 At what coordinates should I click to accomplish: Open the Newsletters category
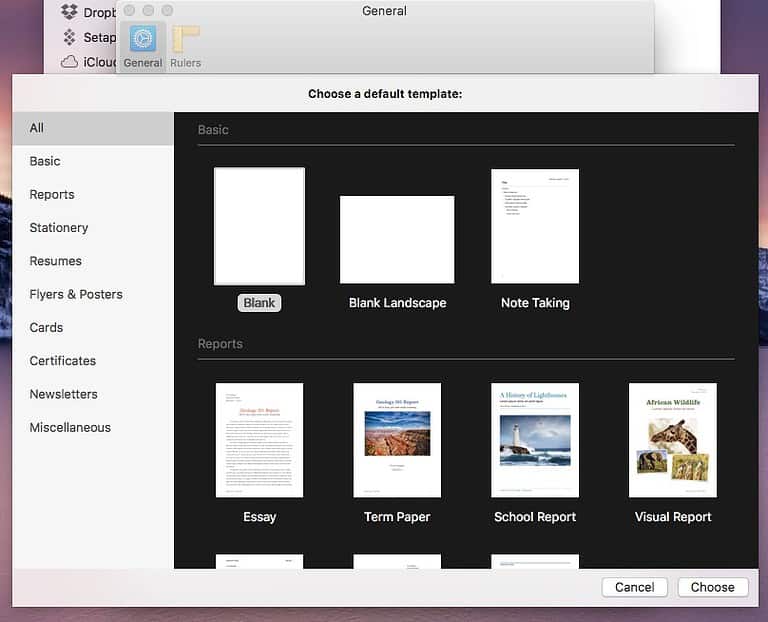coord(63,394)
